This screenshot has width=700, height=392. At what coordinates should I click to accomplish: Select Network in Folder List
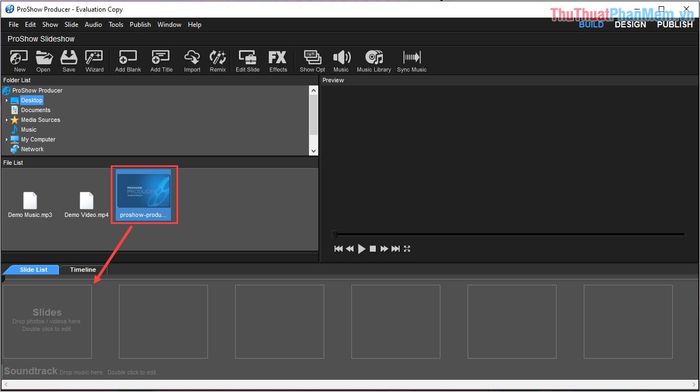[32, 149]
